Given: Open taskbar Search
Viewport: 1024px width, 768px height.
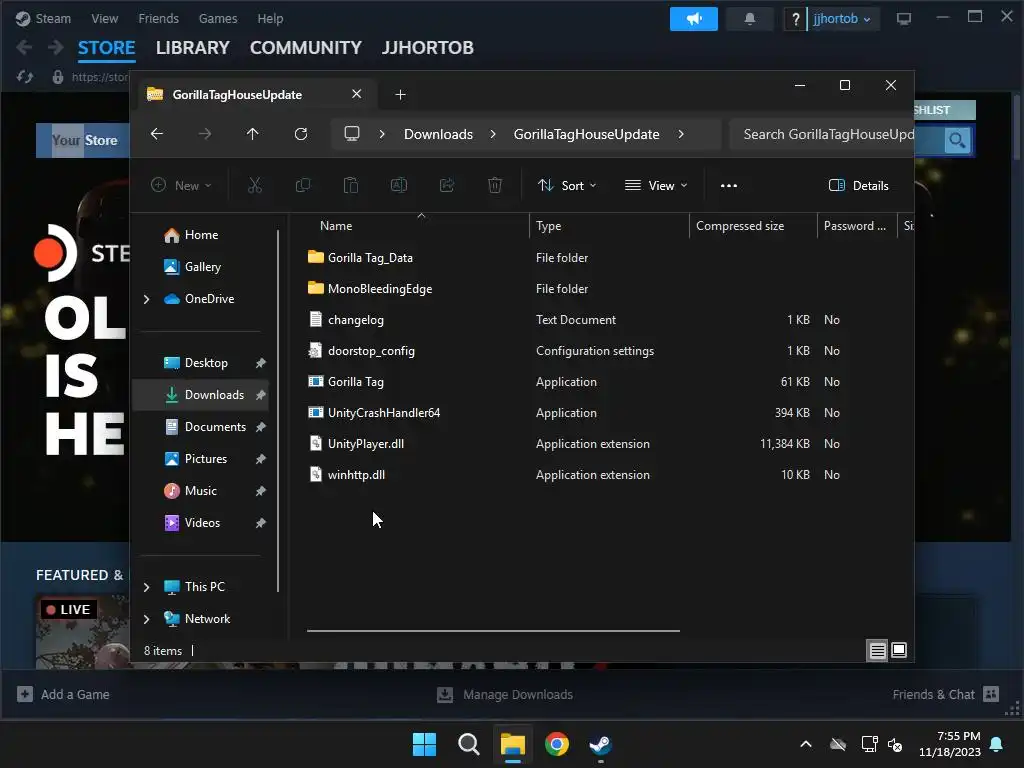Looking at the screenshot, I should tap(469, 744).
